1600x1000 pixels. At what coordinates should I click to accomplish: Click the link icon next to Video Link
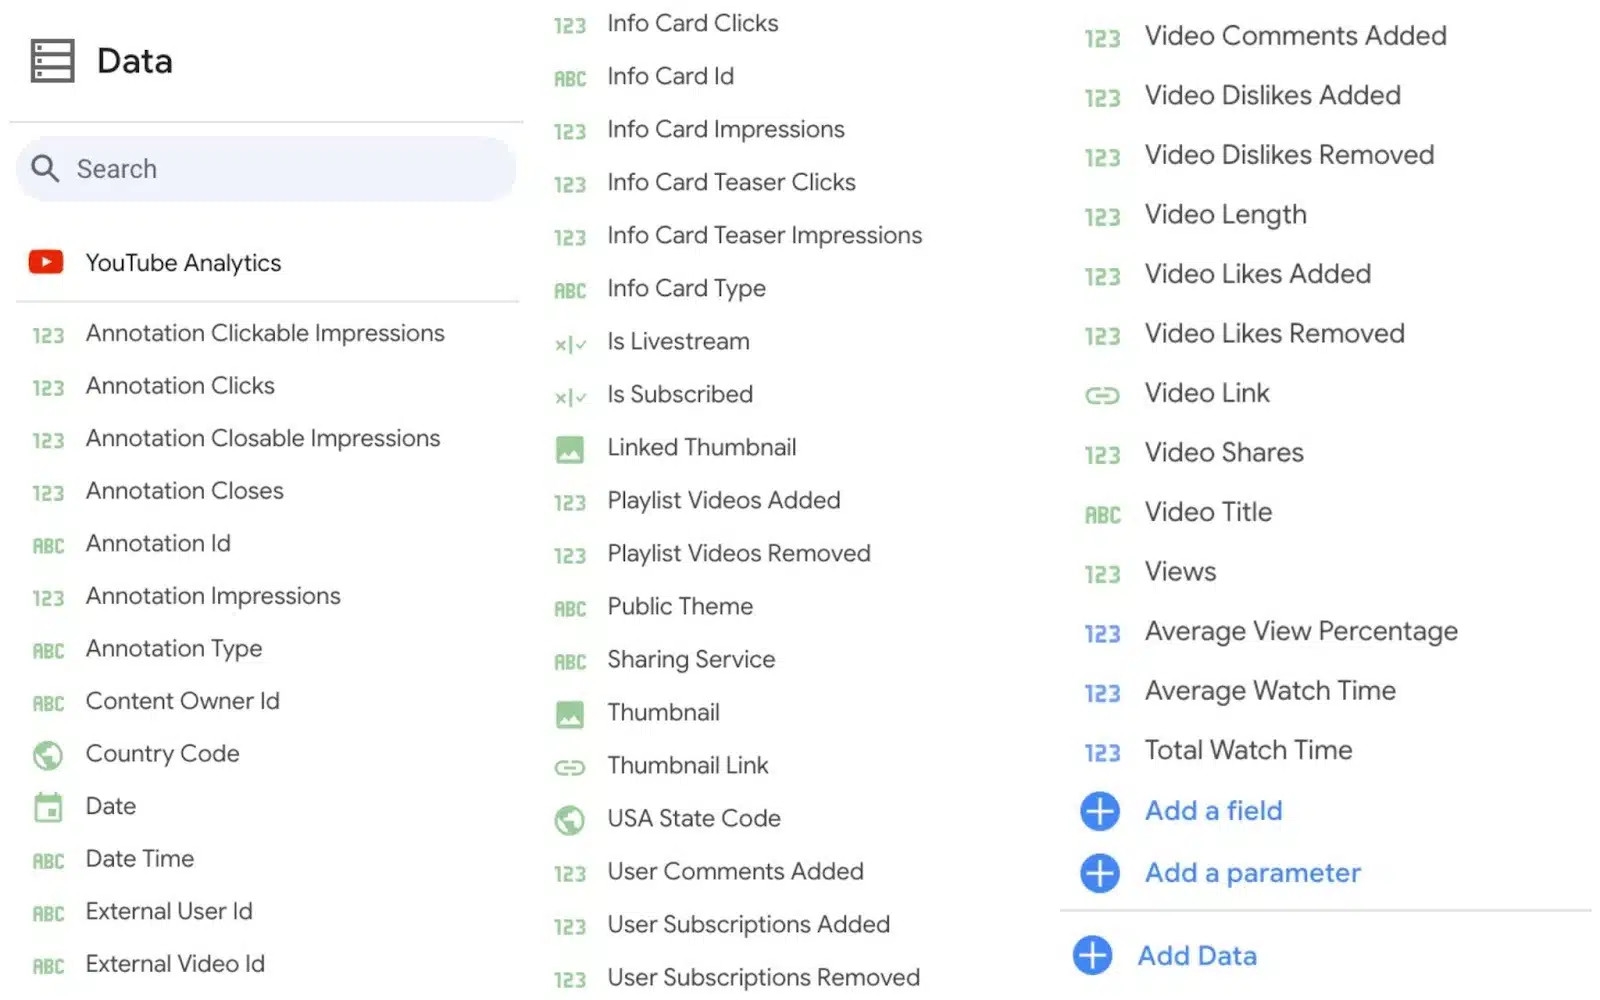pos(1102,395)
